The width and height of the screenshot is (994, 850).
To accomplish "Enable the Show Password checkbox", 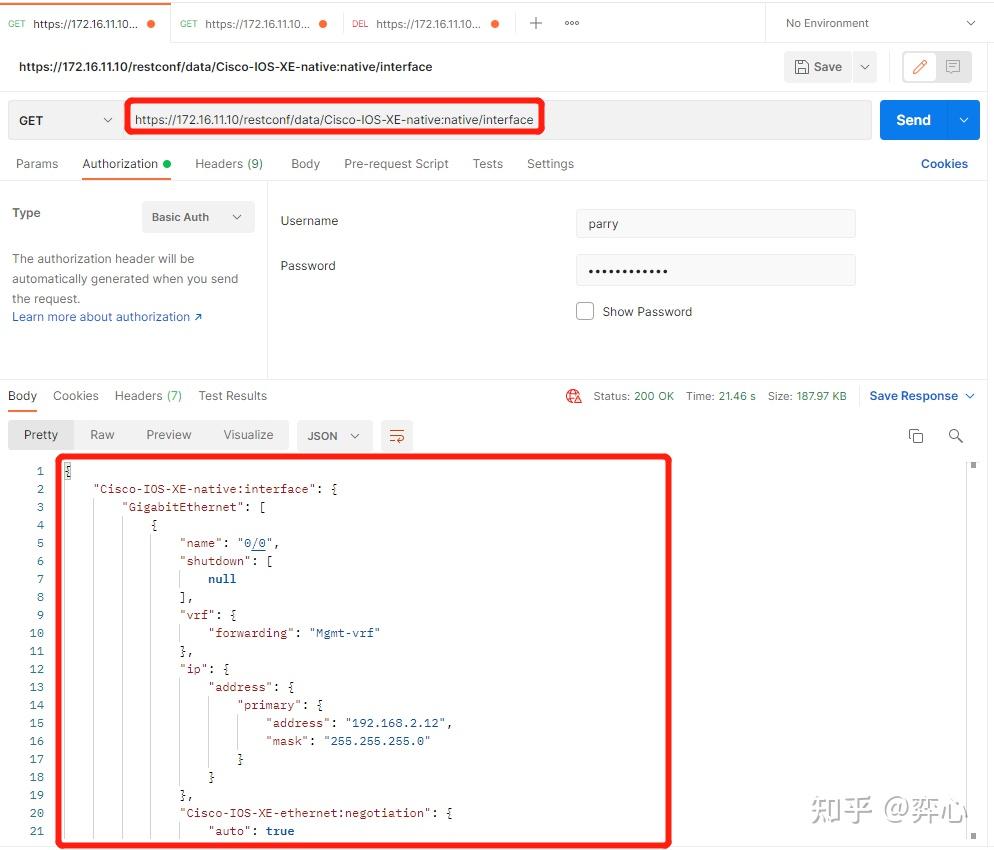I will tap(585, 311).
